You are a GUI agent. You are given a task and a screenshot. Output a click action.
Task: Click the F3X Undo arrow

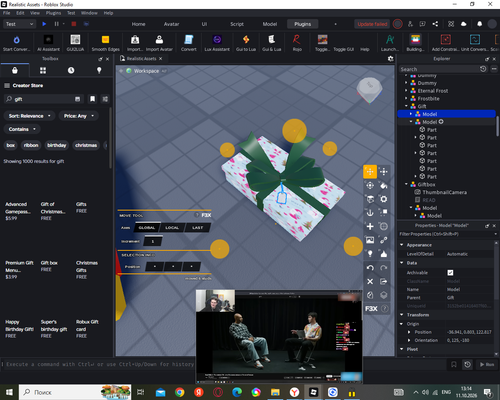pyautogui.click(x=370, y=268)
